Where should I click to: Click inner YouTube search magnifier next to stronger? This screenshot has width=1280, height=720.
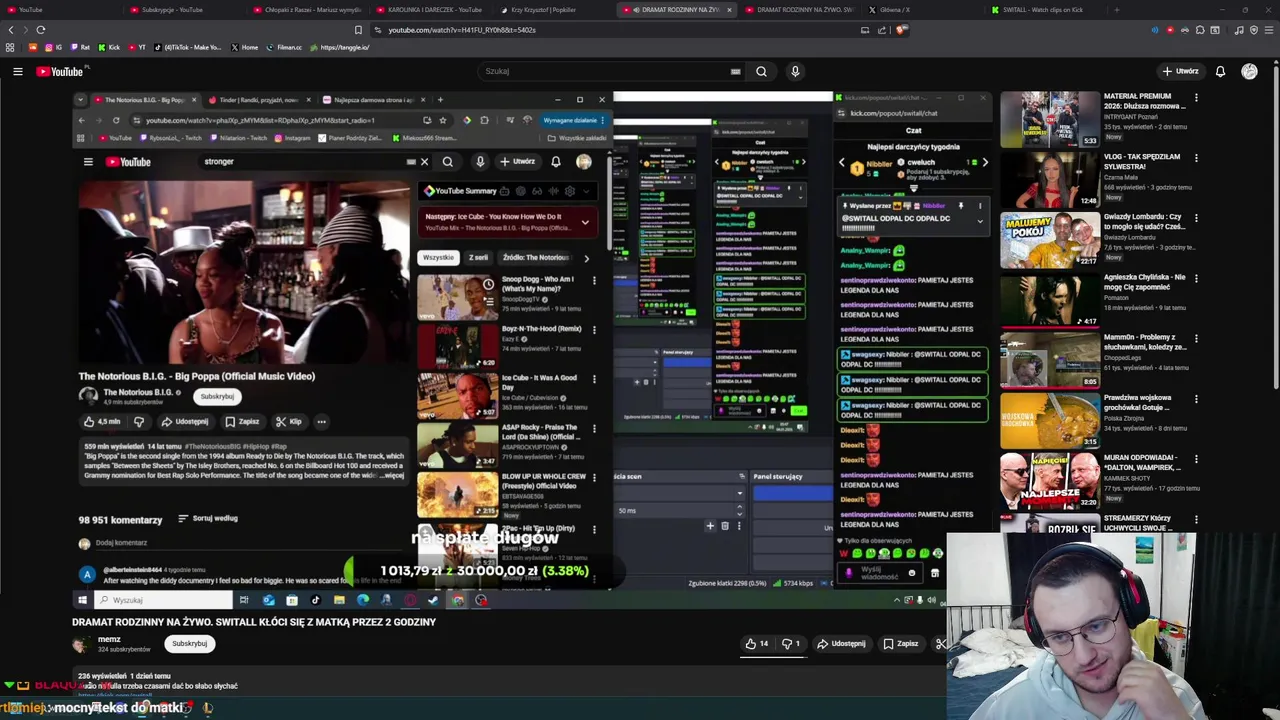448,162
